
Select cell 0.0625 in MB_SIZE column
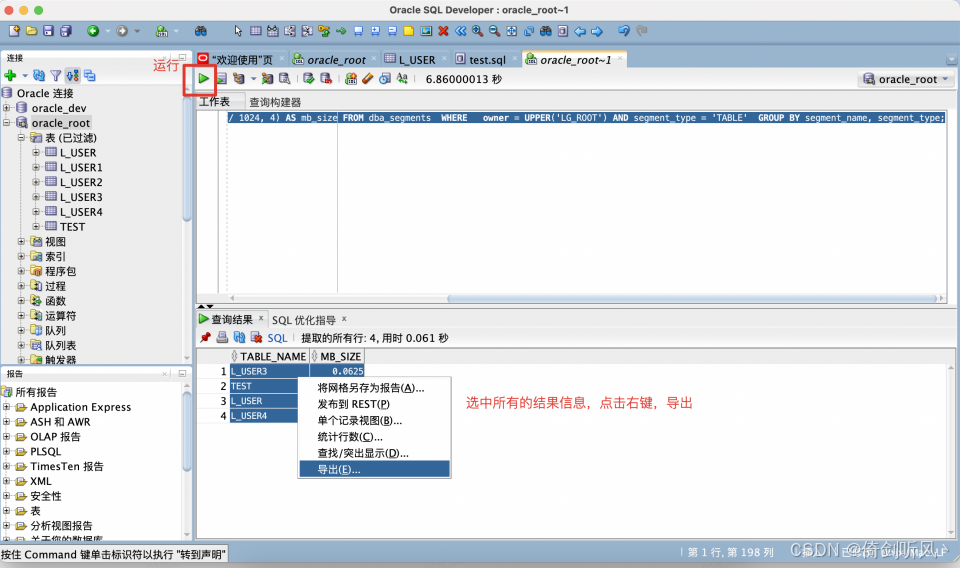coord(337,371)
